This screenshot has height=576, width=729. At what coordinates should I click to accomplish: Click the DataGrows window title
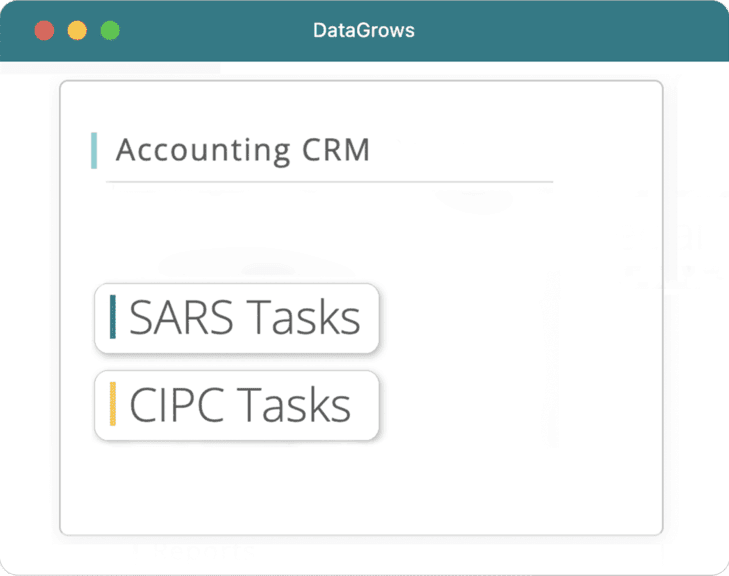[364, 30]
